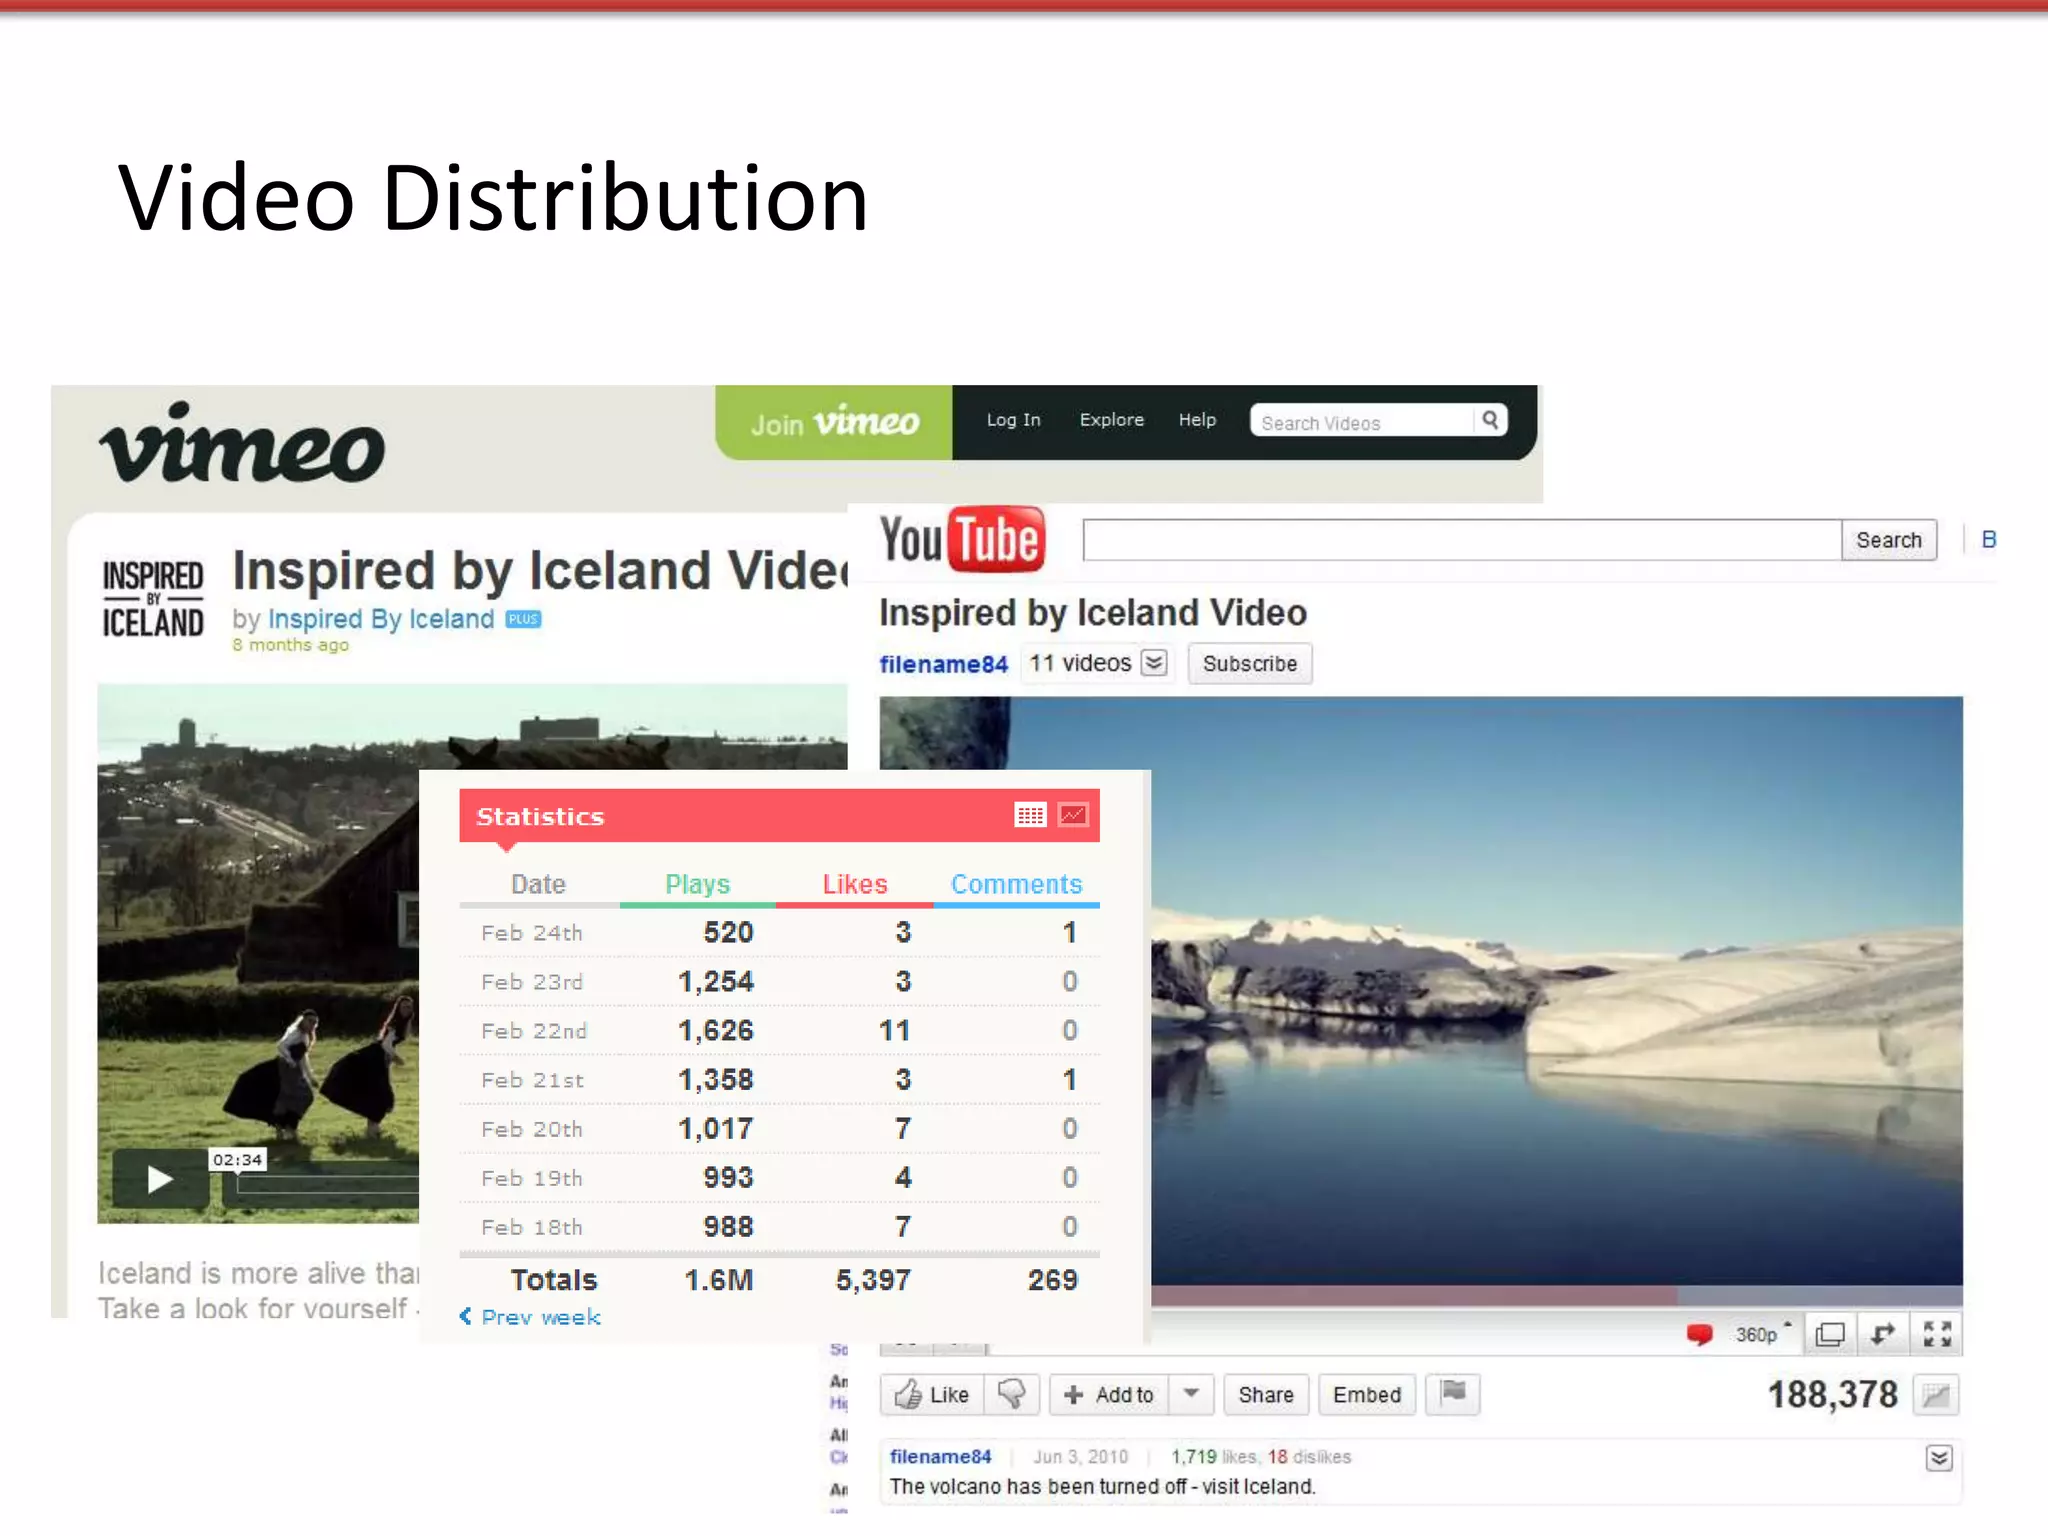Click the Vimeo video progress bar
The height and width of the screenshot is (1536, 2048).
[328, 1185]
